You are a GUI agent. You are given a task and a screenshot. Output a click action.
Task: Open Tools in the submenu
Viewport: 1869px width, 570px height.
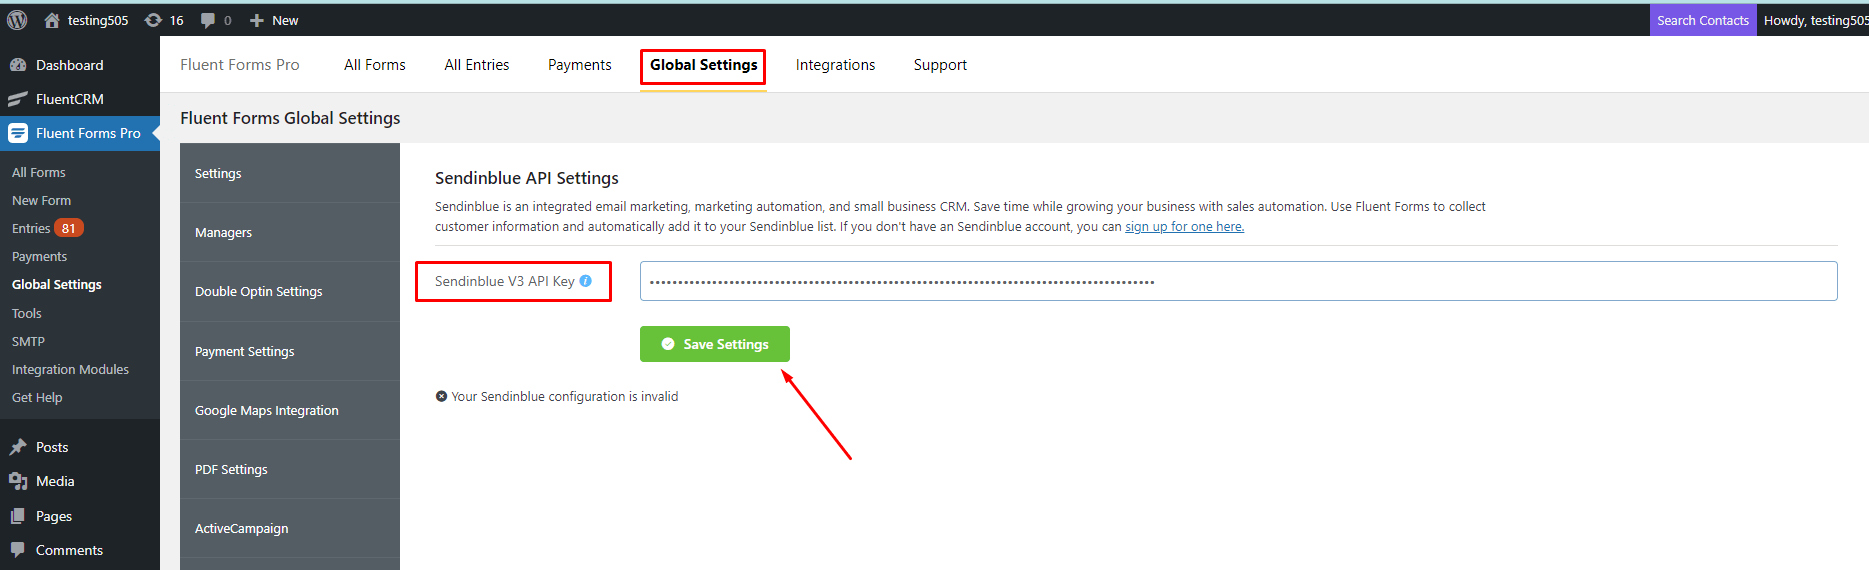[x=27, y=313]
